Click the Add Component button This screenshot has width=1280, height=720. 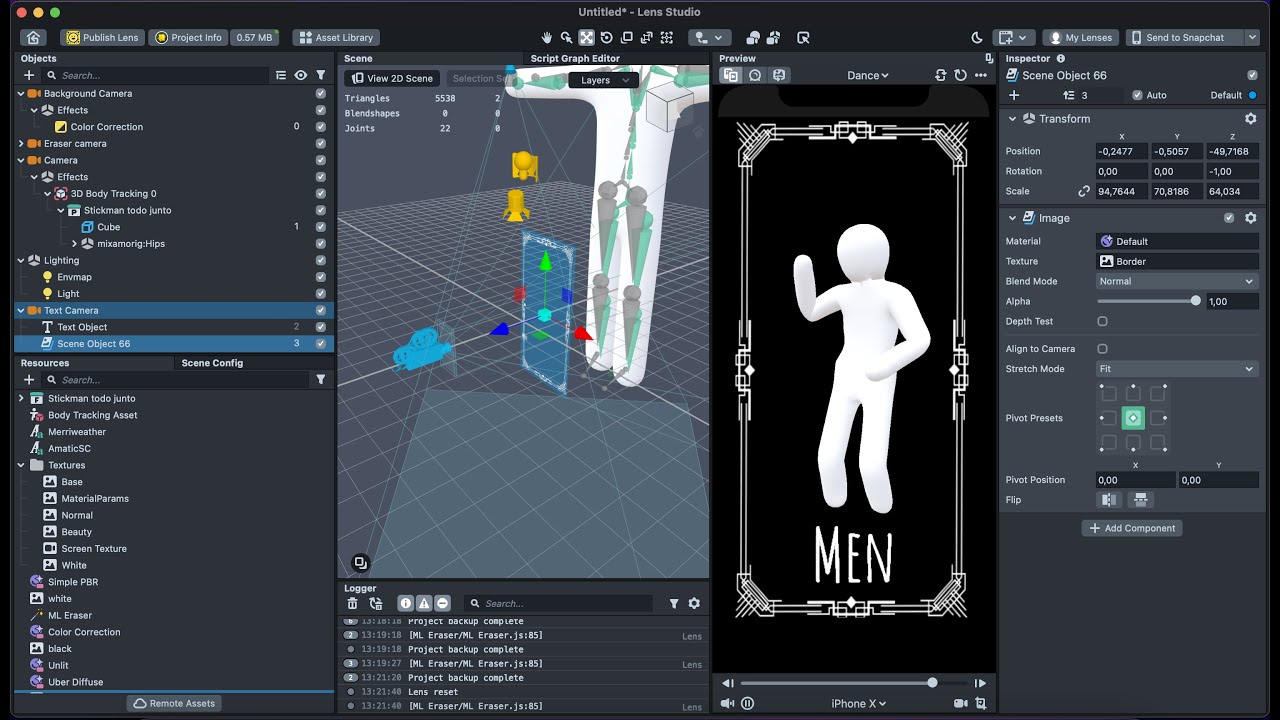coord(1132,528)
